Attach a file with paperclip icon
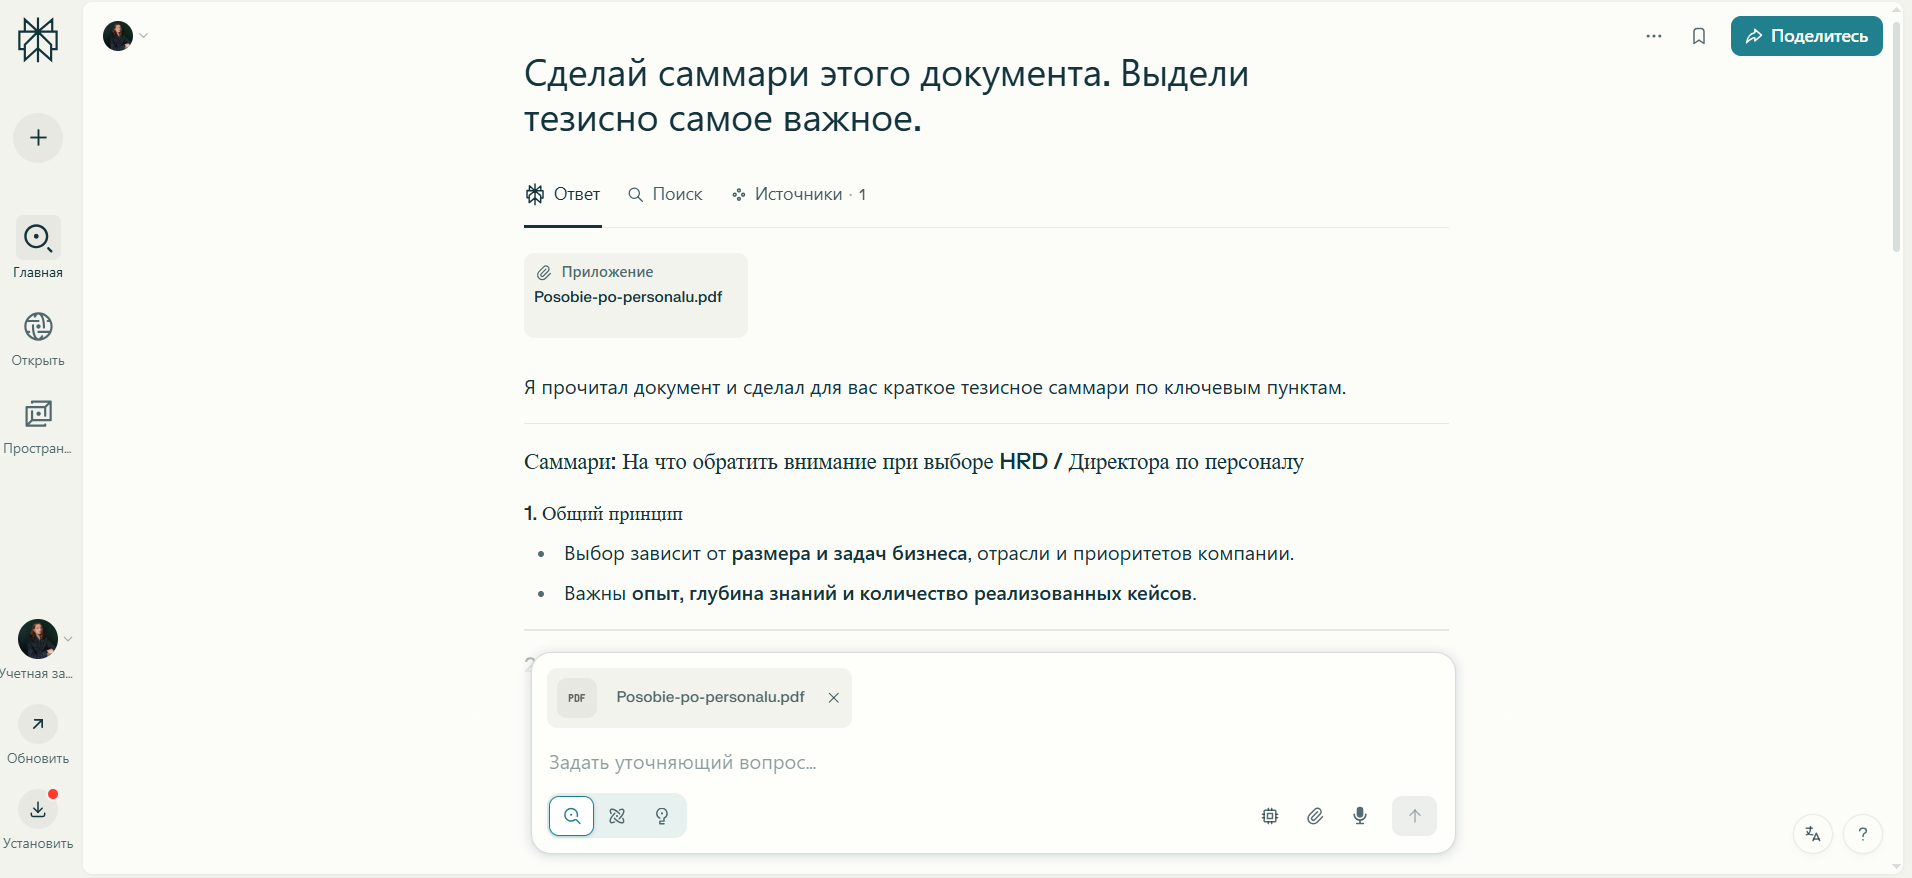This screenshot has width=1912, height=878. (1315, 816)
